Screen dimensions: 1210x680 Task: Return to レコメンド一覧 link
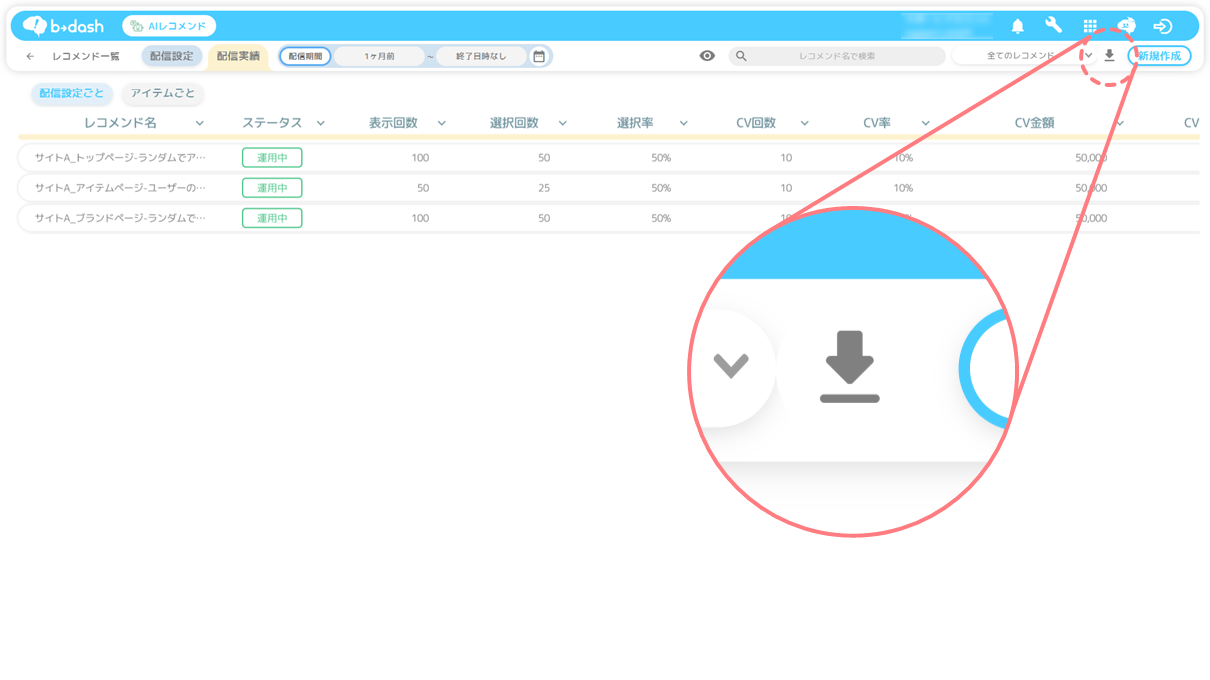[85, 56]
